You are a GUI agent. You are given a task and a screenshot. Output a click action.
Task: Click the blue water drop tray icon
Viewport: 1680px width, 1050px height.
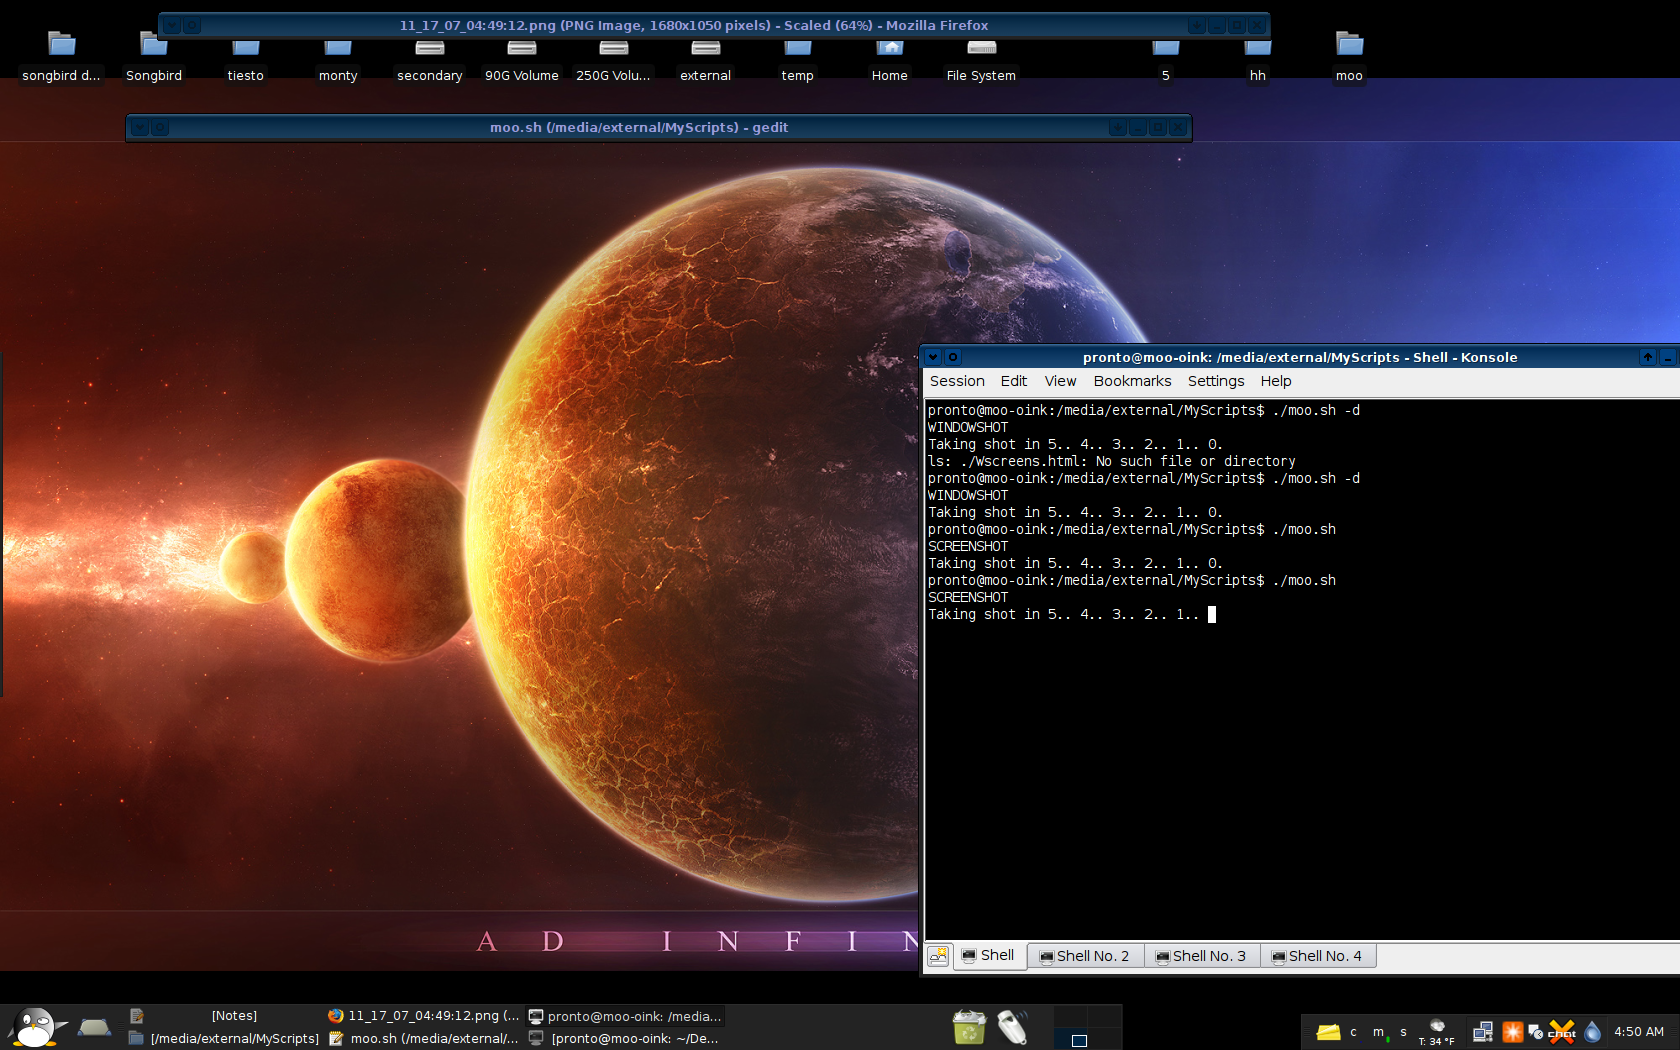click(x=1593, y=1031)
